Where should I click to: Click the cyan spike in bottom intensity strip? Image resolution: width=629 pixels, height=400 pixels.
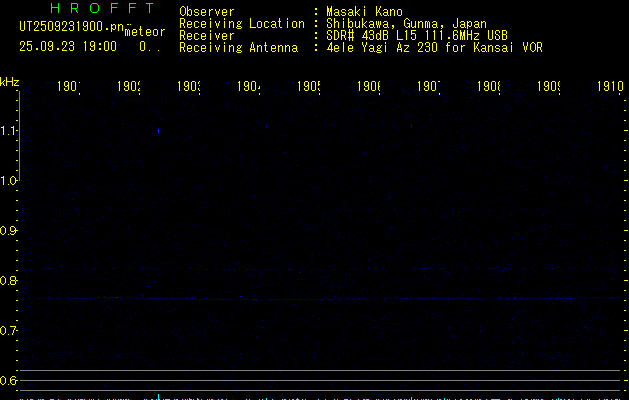[158, 397]
